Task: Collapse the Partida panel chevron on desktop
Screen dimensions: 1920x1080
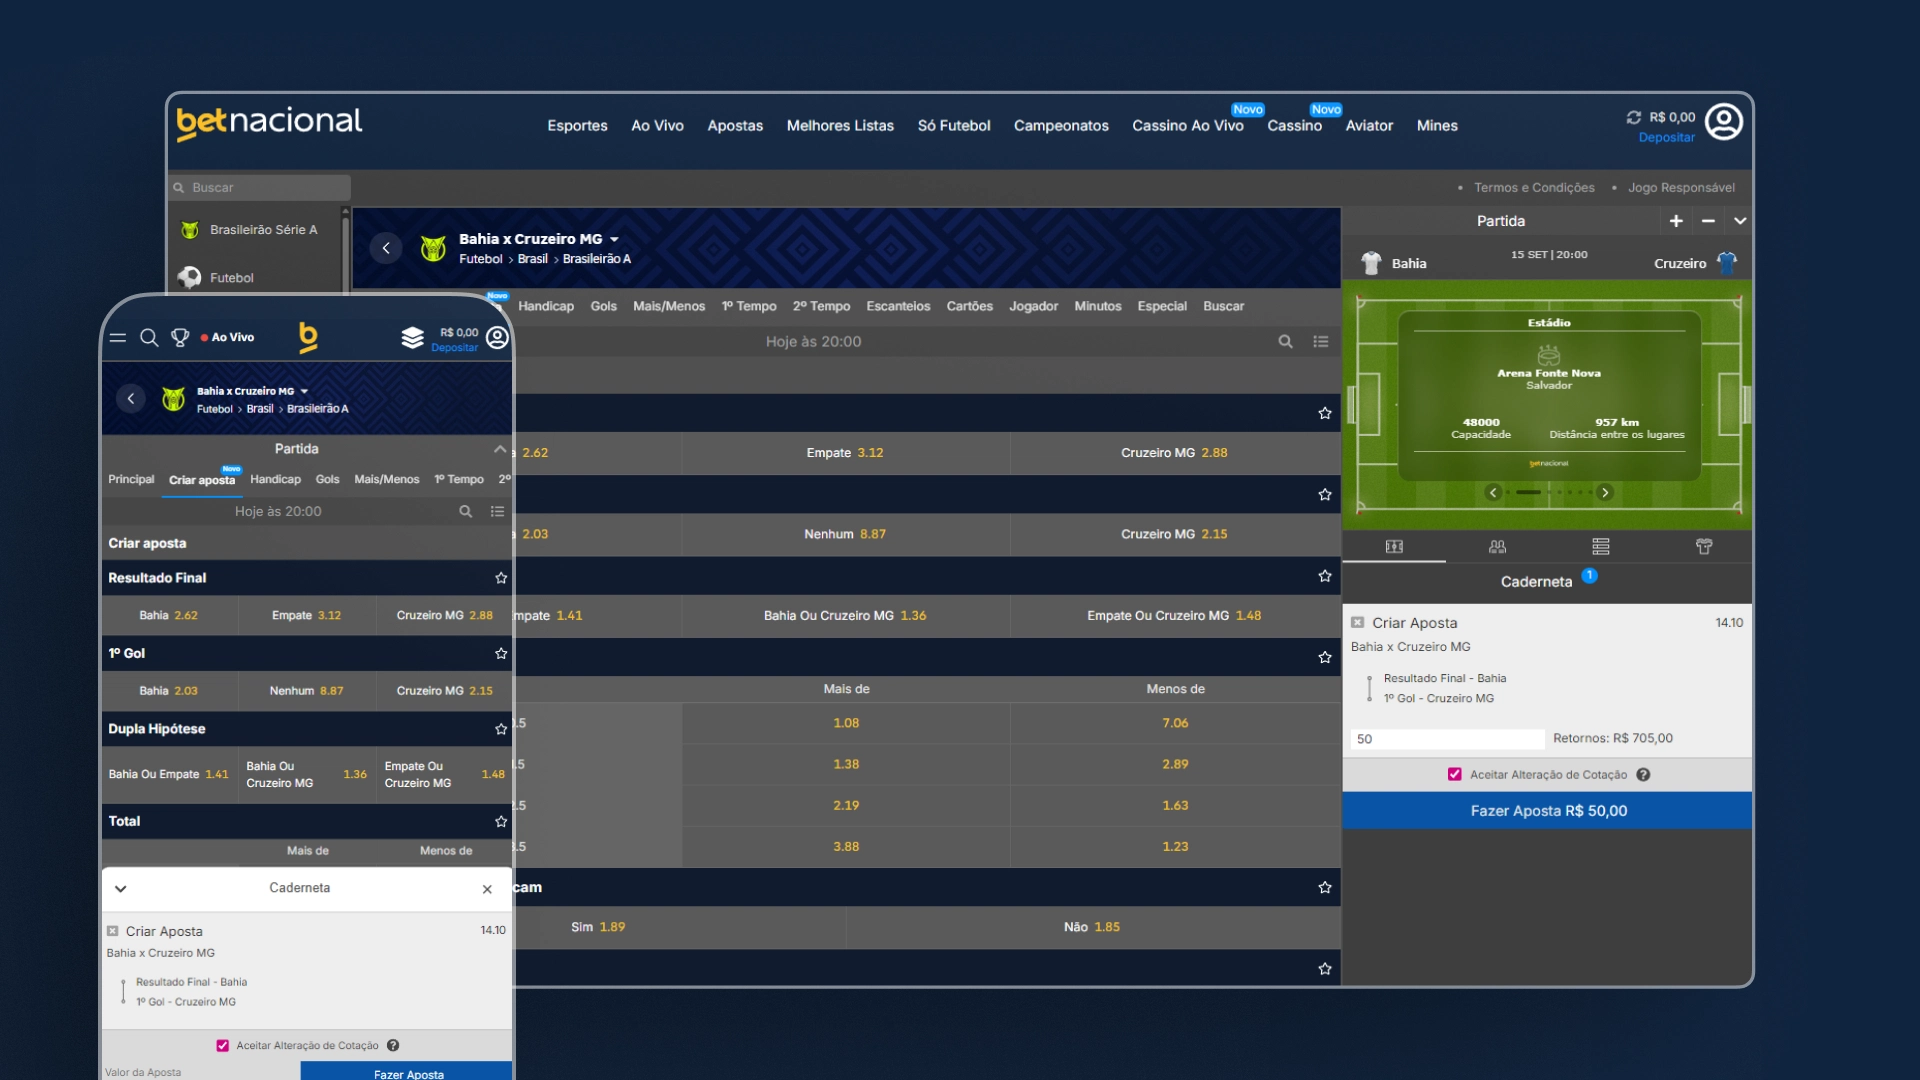Action: click(1740, 221)
